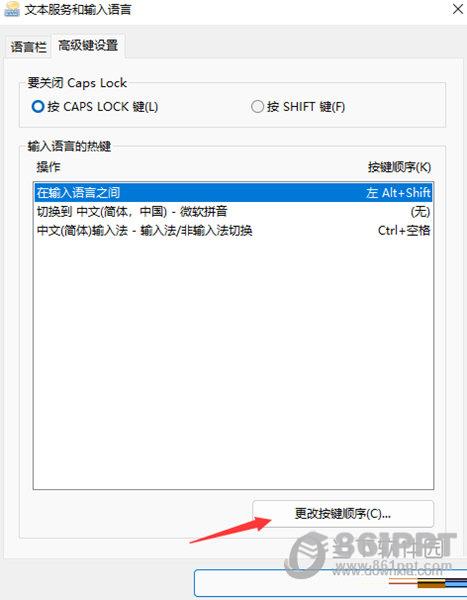Click the empty area of the hotkey list
467x600 pixels.
coord(234,364)
